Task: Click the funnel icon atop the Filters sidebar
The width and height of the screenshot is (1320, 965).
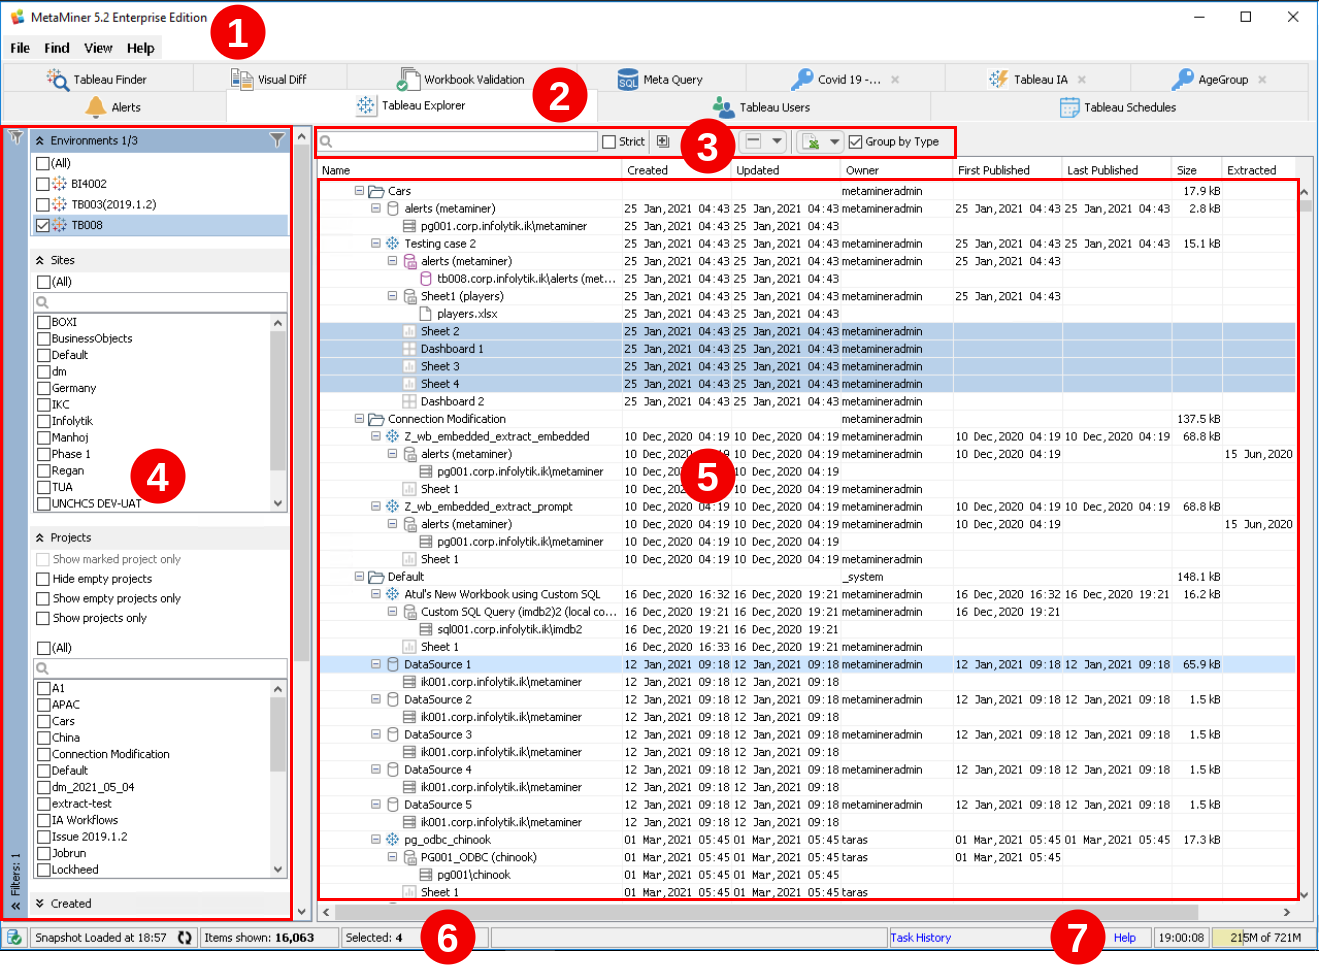Action: (16, 137)
